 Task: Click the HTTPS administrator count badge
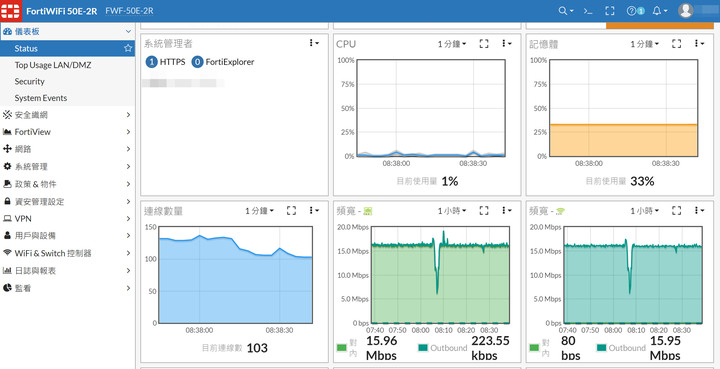point(152,62)
